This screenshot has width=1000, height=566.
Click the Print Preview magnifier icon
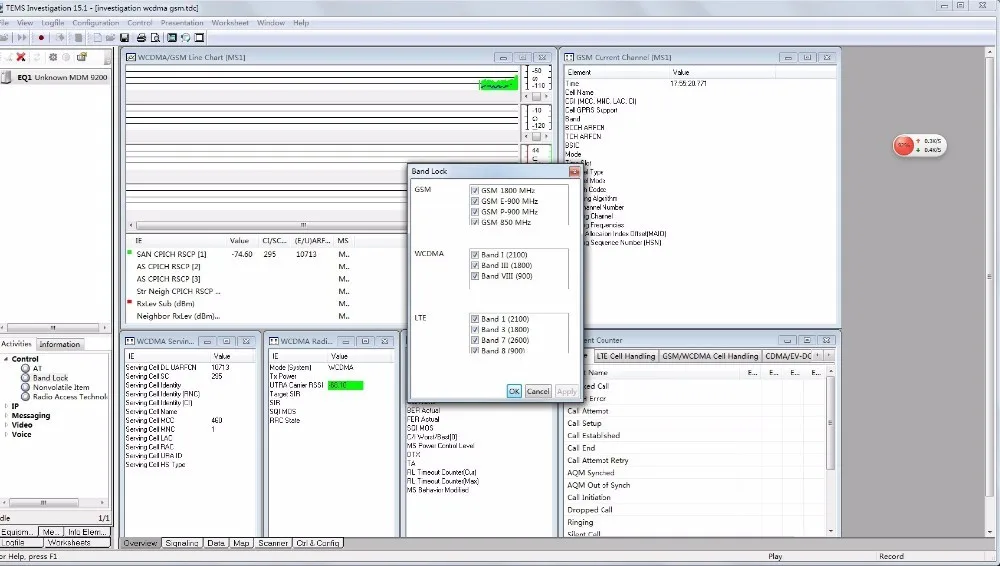155,38
